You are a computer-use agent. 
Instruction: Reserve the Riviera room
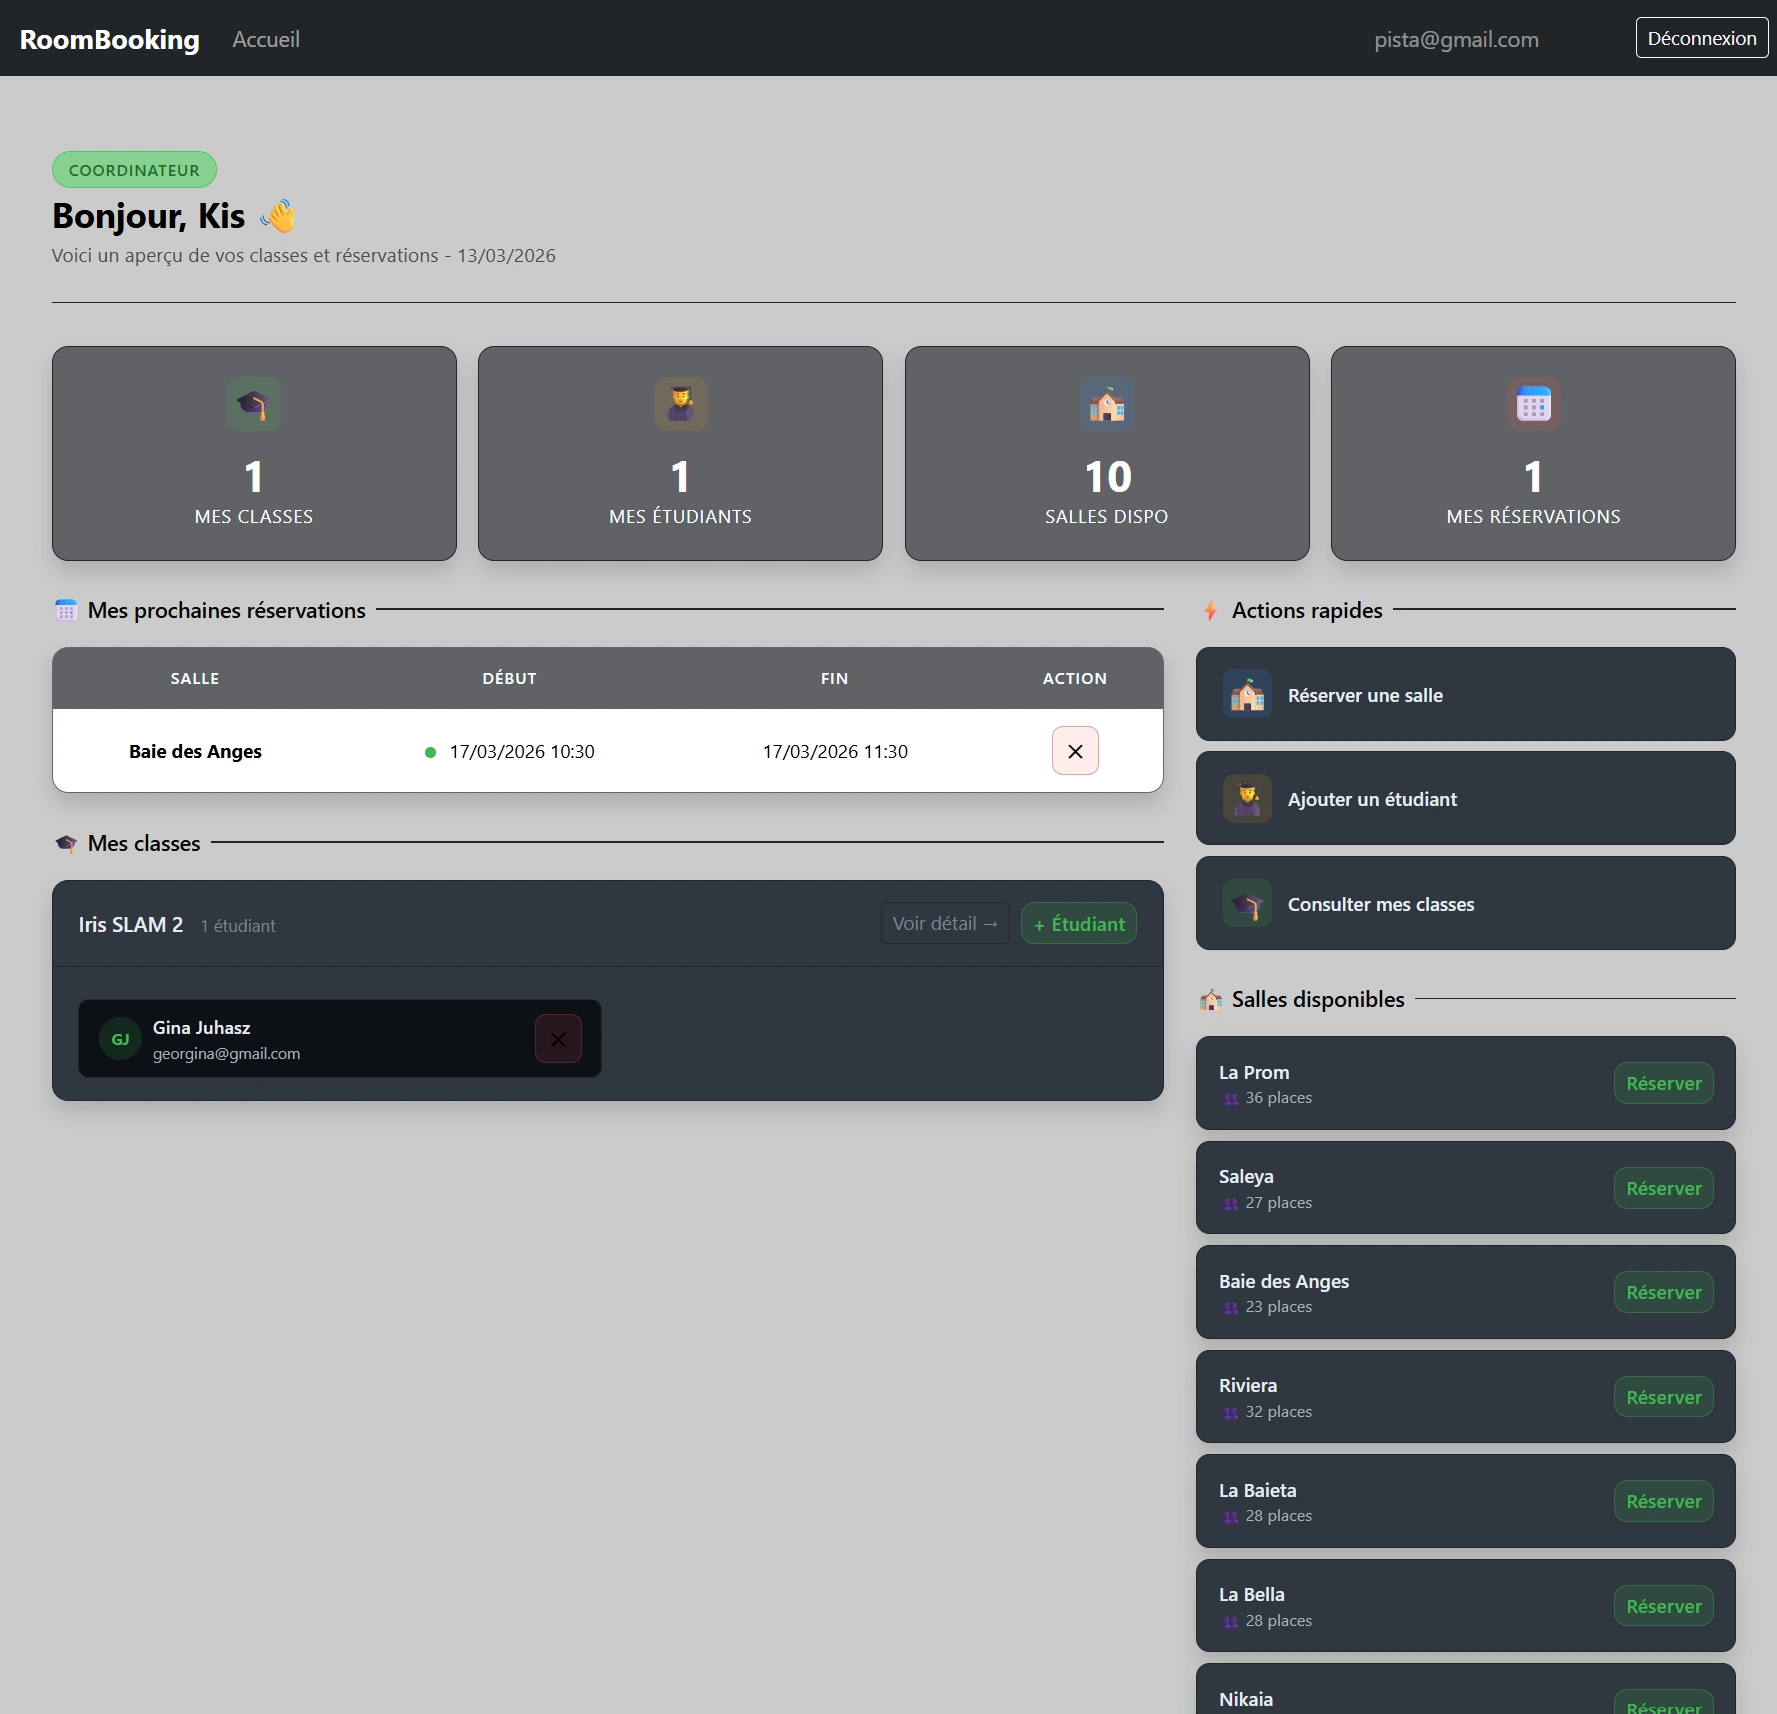point(1663,1398)
